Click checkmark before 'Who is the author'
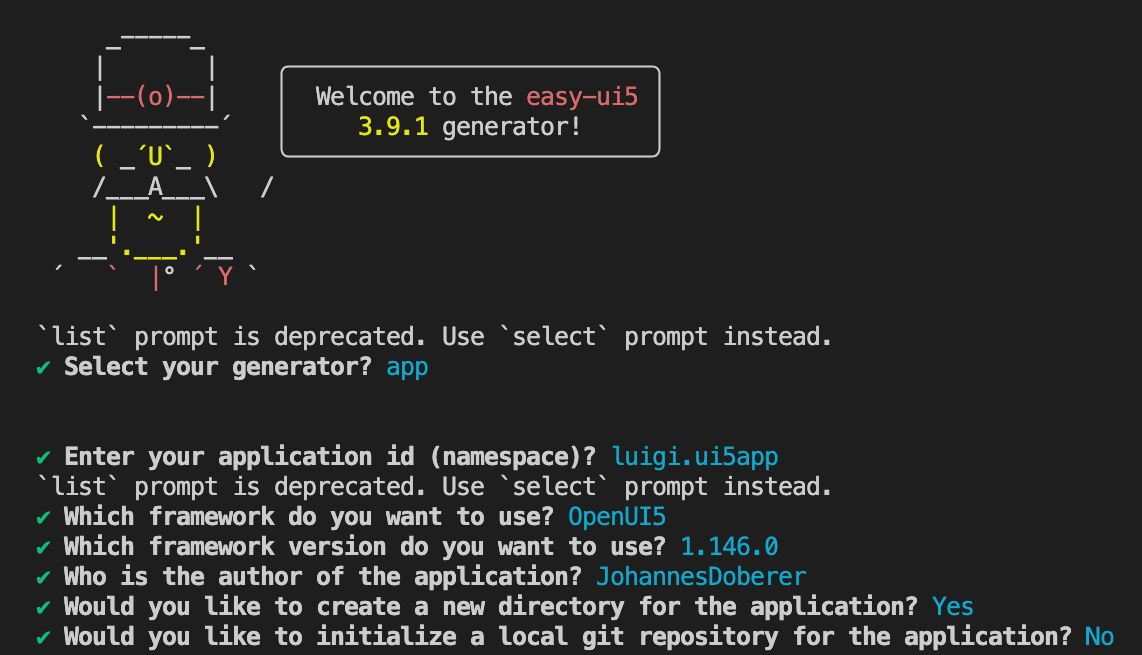 (43, 578)
